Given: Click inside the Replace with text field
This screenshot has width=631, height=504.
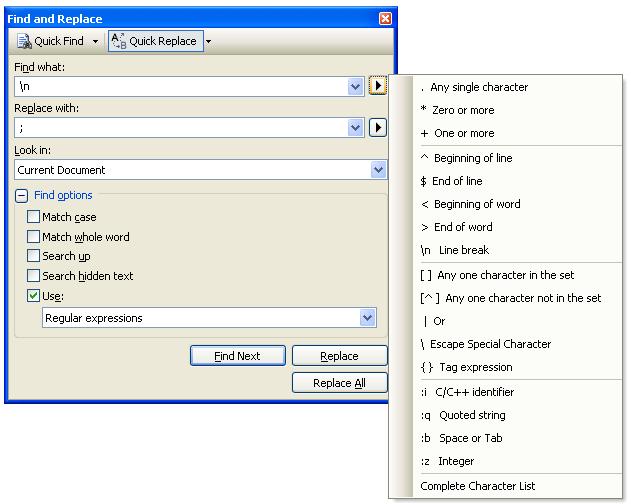Looking at the screenshot, I should [181, 128].
